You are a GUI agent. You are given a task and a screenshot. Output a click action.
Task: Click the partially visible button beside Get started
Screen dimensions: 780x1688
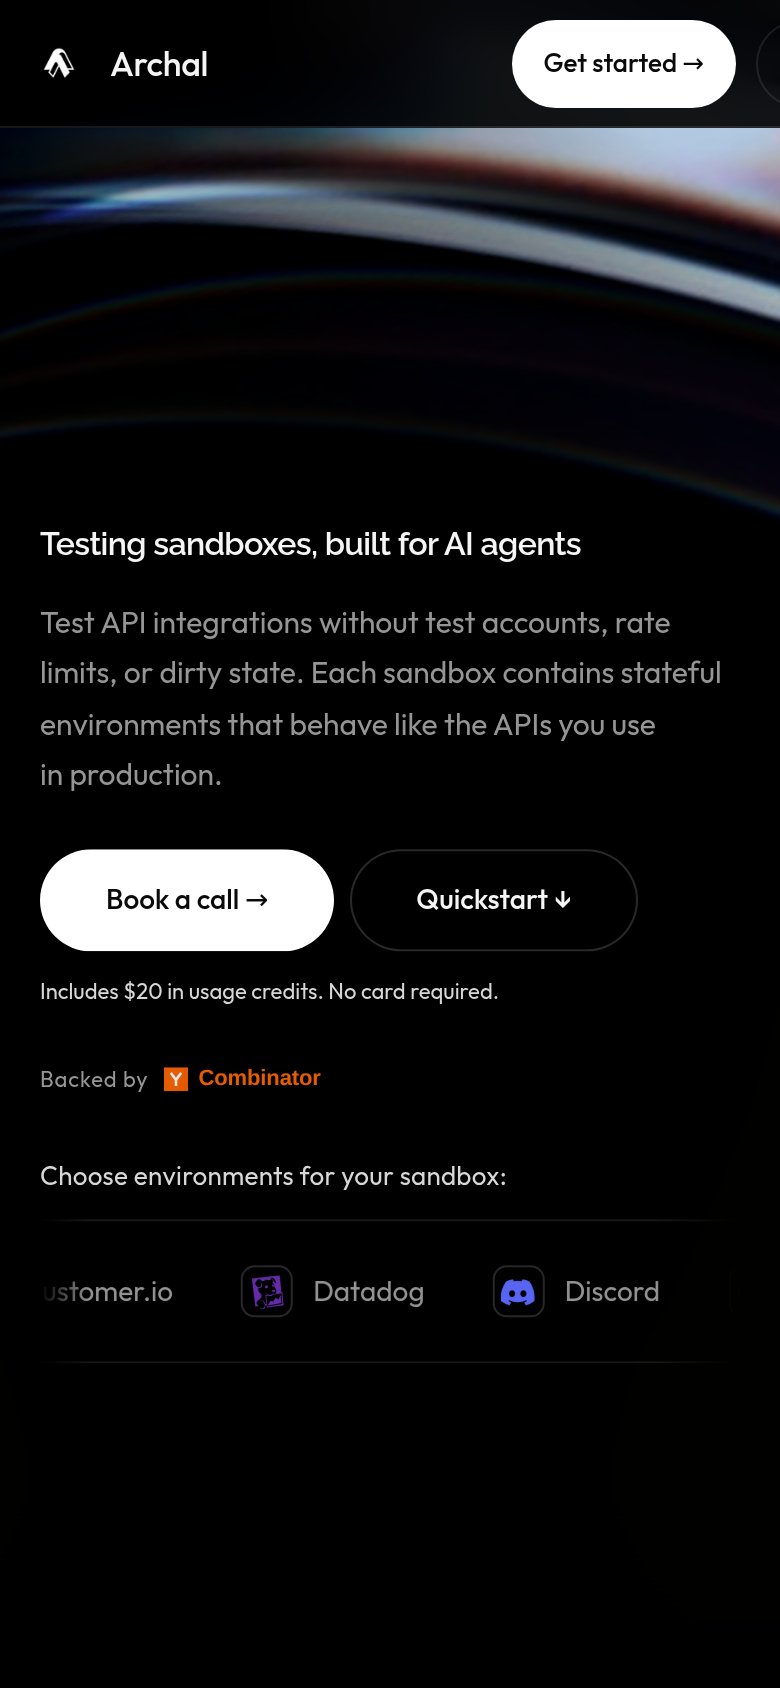(x=768, y=64)
